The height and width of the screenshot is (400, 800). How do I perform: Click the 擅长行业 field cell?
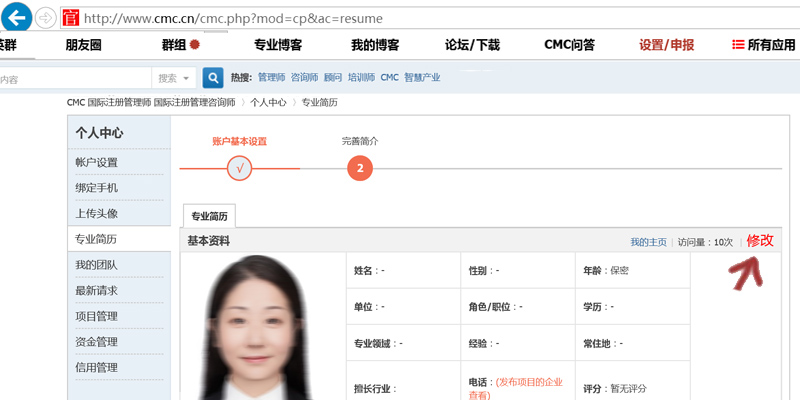[x=404, y=381]
